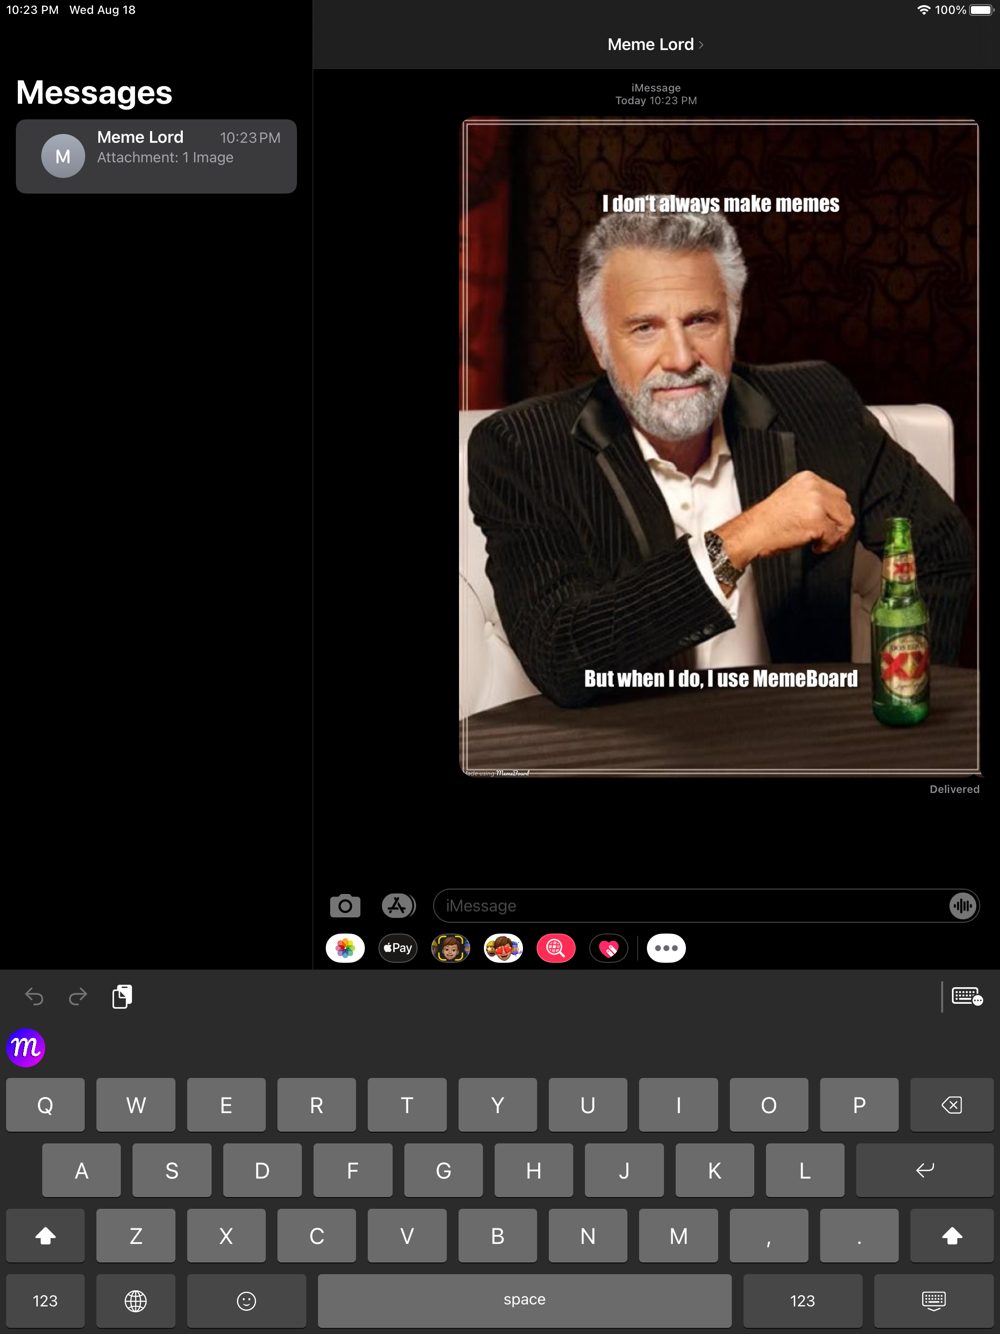Screen dimensions: 1000x1334
Task: Tap the undo arrow above the keyboard
Action: coord(34,996)
